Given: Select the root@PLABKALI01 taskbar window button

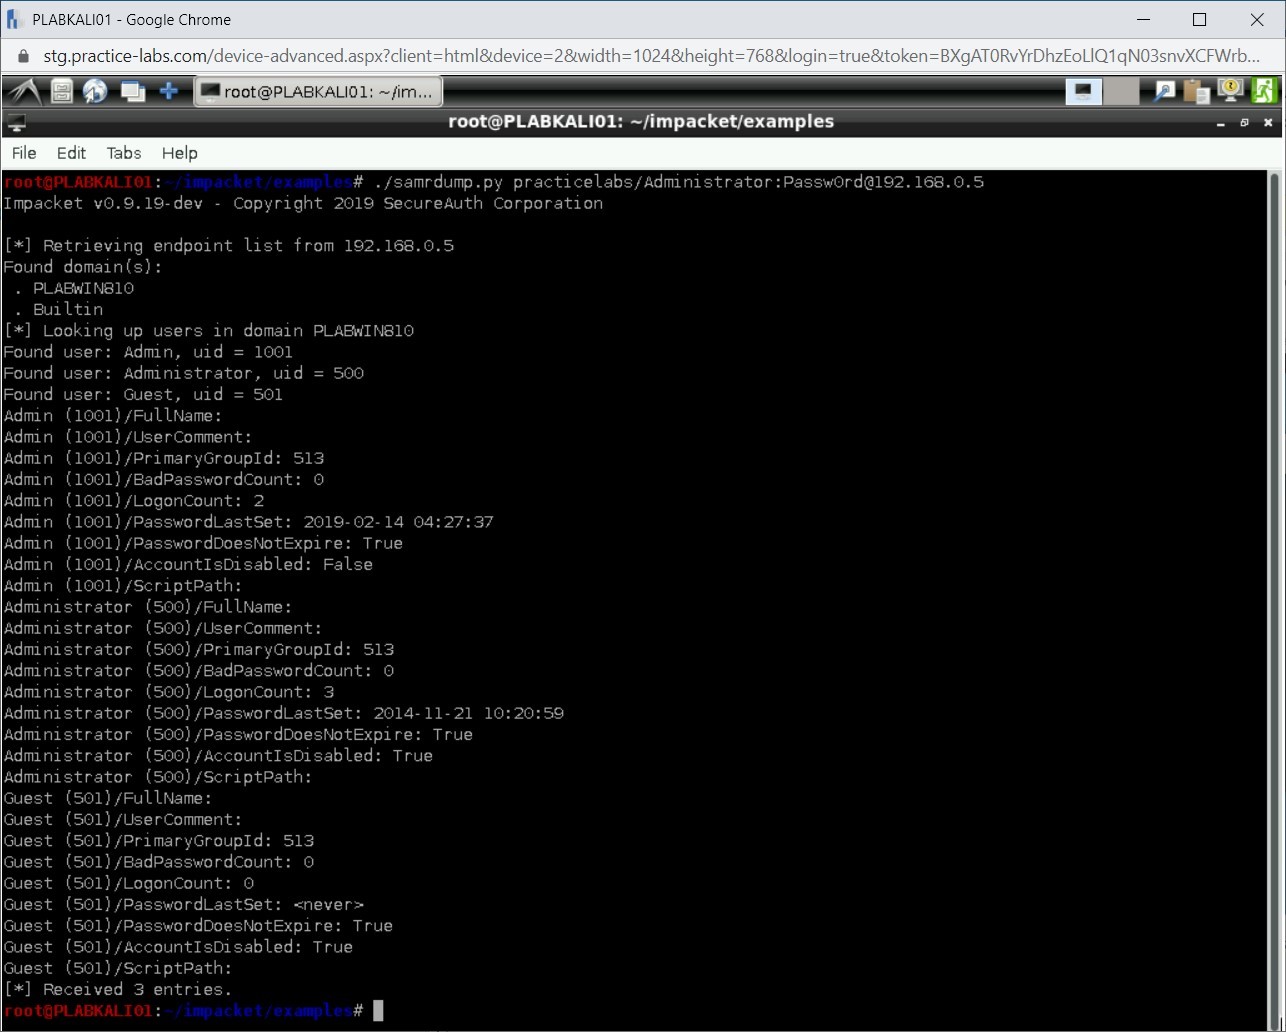Looking at the screenshot, I should tap(317, 92).
